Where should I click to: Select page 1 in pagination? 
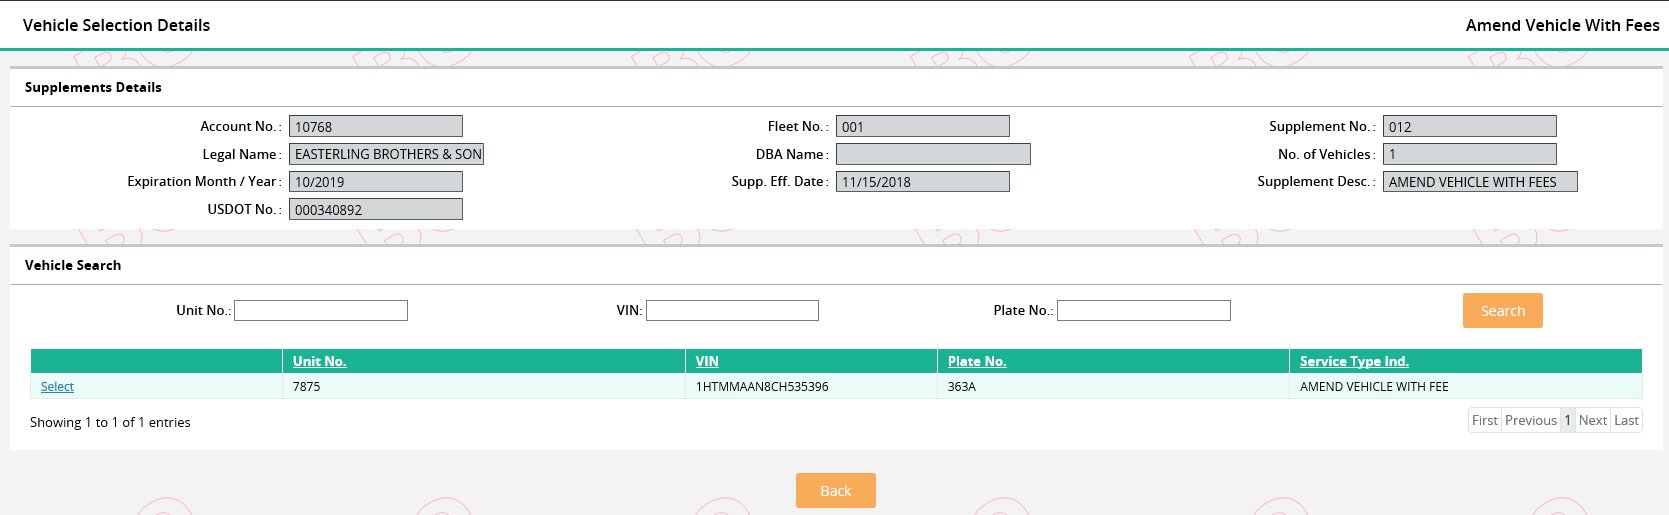point(1568,420)
